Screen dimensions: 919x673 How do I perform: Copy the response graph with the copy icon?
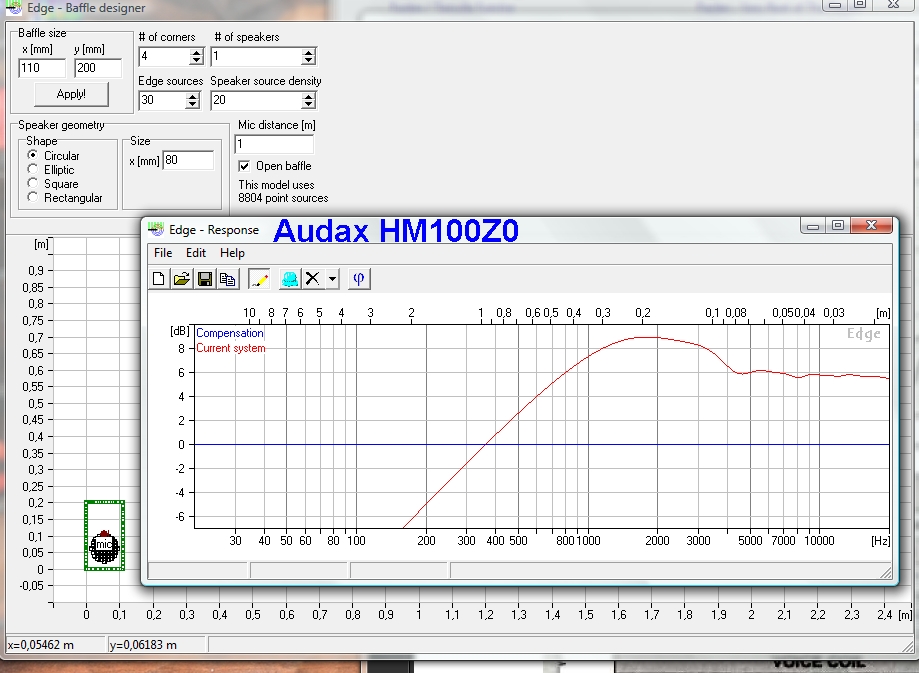227,279
